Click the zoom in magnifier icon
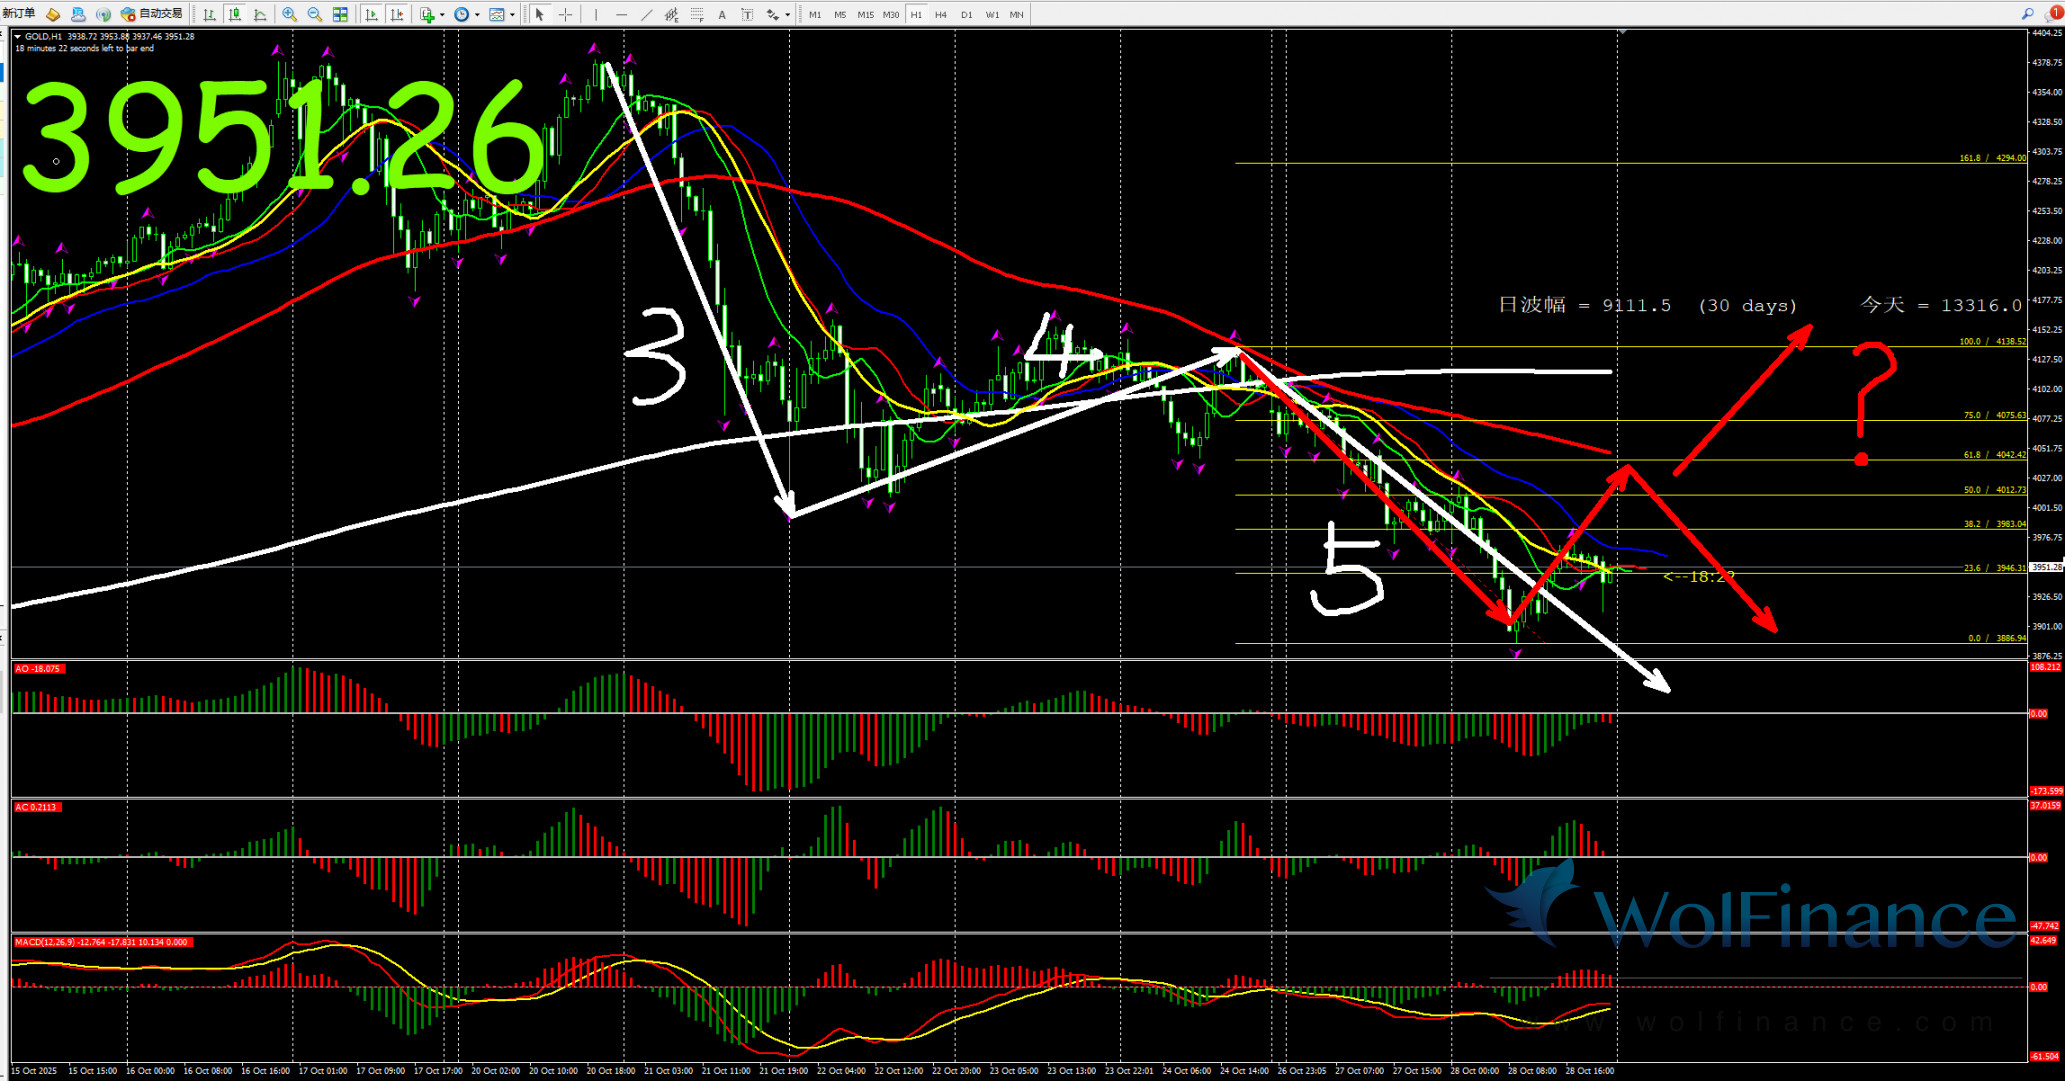The height and width of the screenshot is (1081, 2065). coord(289,14)
